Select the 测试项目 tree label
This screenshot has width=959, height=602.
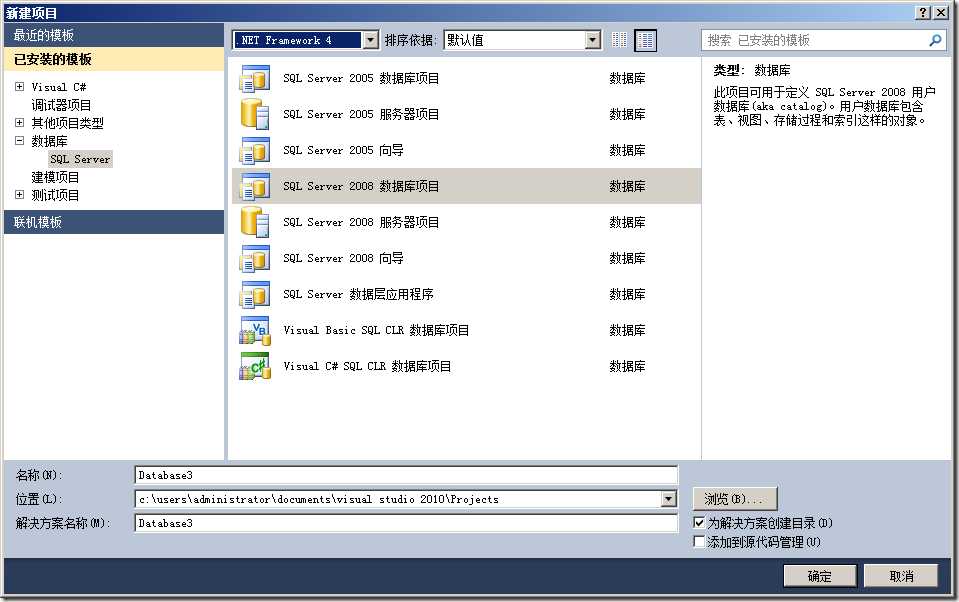click(x=55, y=195)
